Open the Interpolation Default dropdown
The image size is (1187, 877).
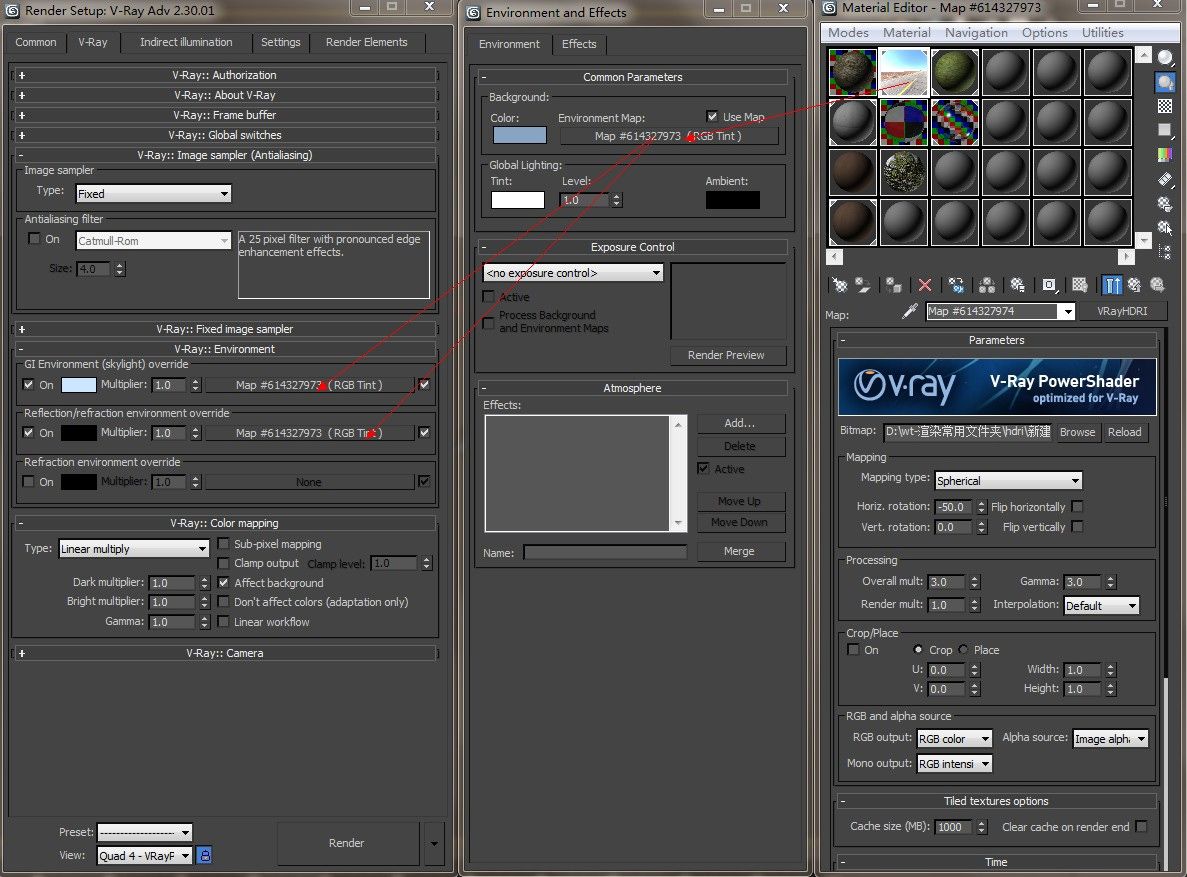[x=1101, y=605]
